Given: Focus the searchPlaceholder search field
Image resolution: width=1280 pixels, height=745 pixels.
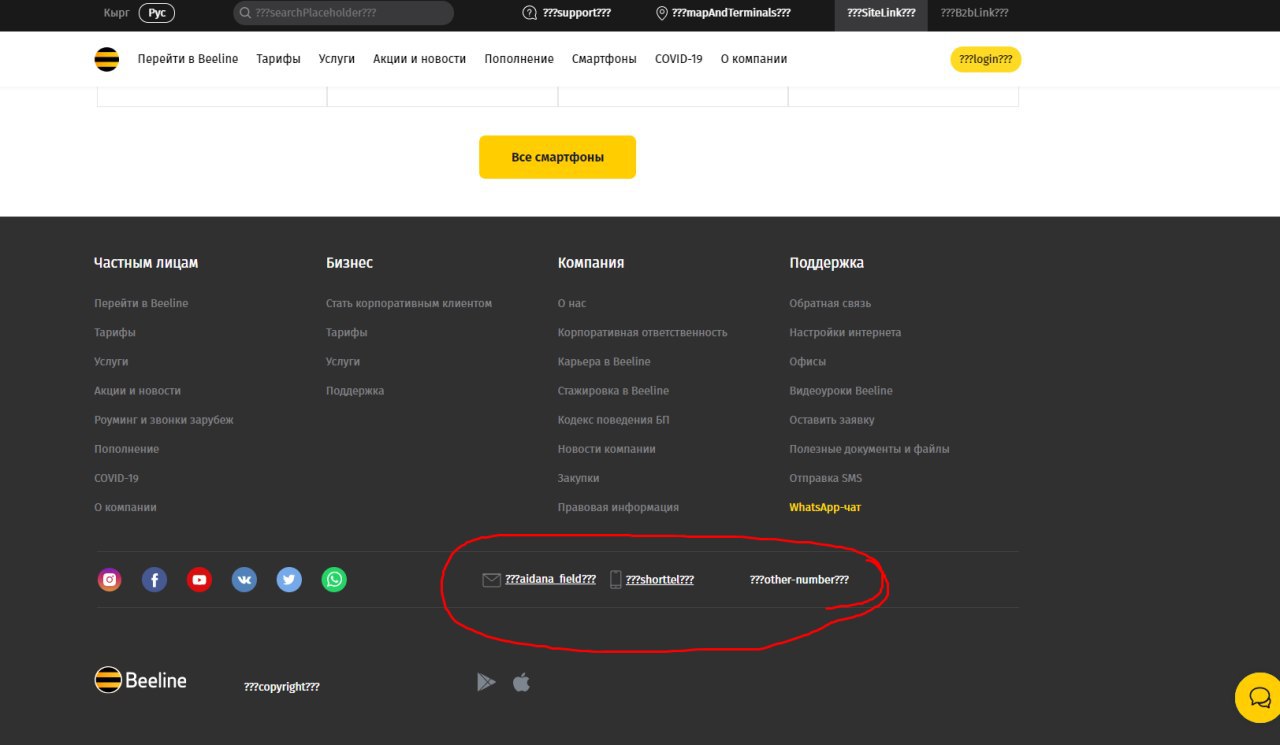Looking at the screenshot, I should [x=343, y=13].
